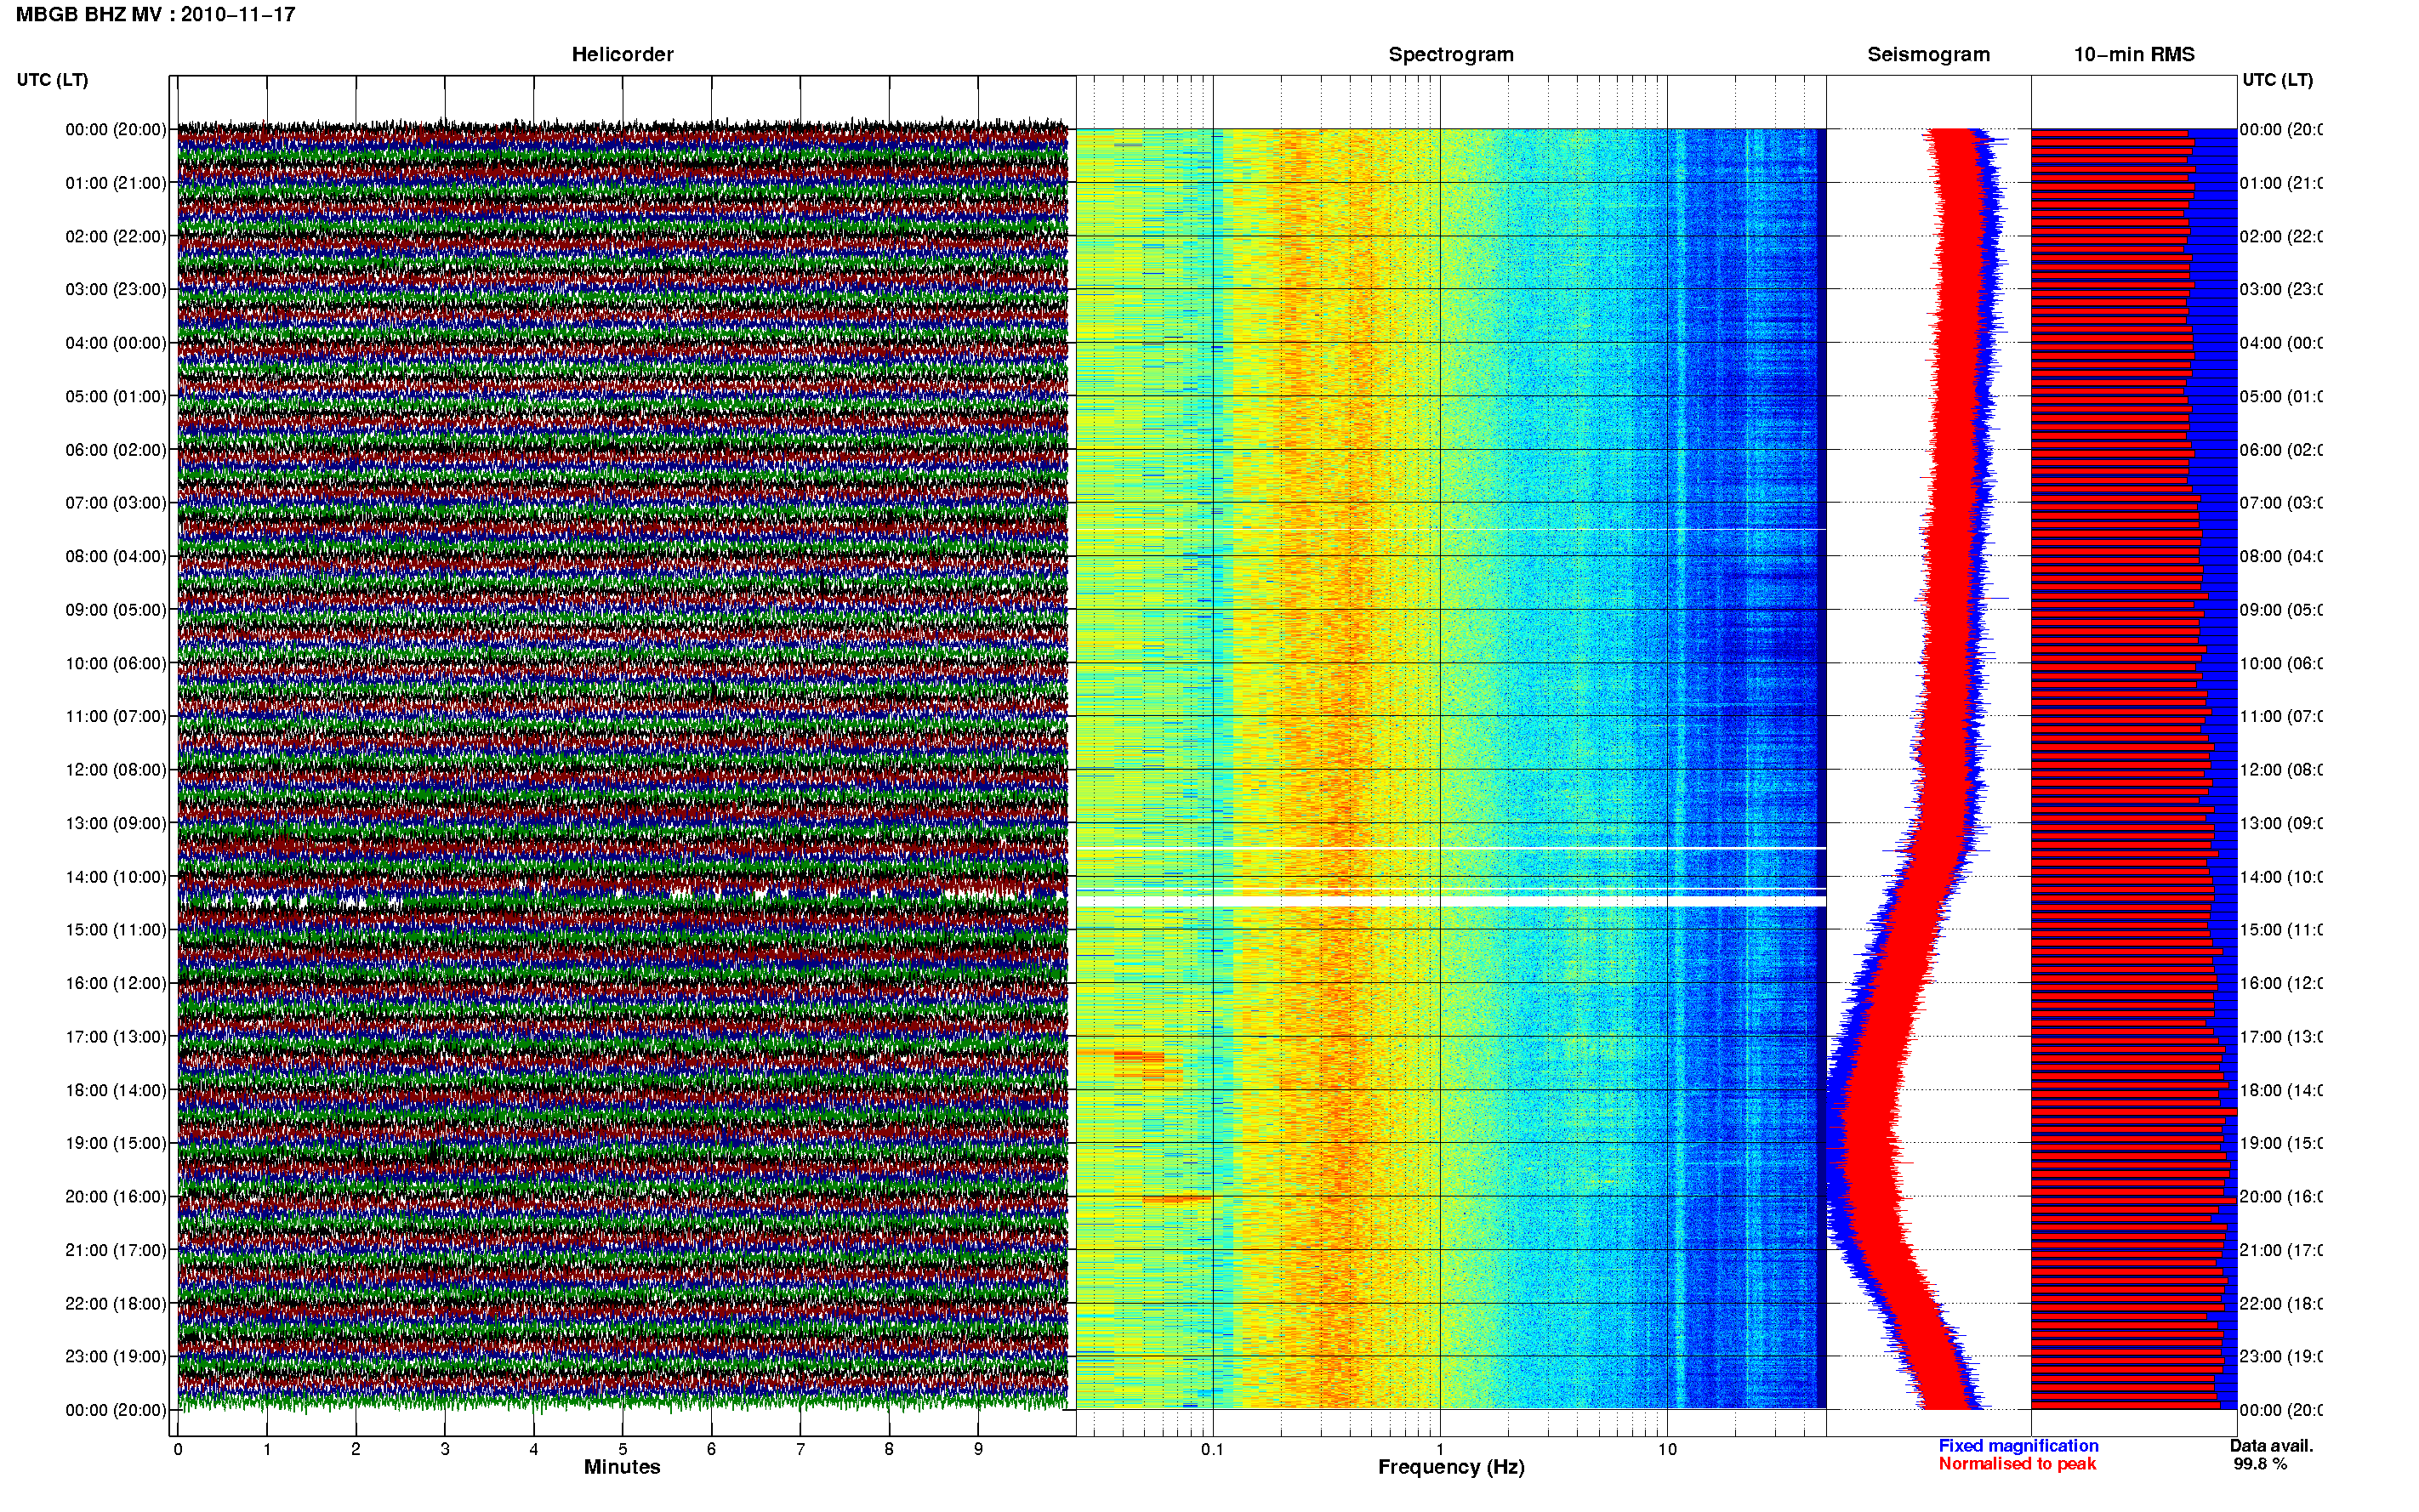Click the left time label '03:00 (23:00)'
This screenshot has width=2419, height=1512.
(x=116, y=289)
